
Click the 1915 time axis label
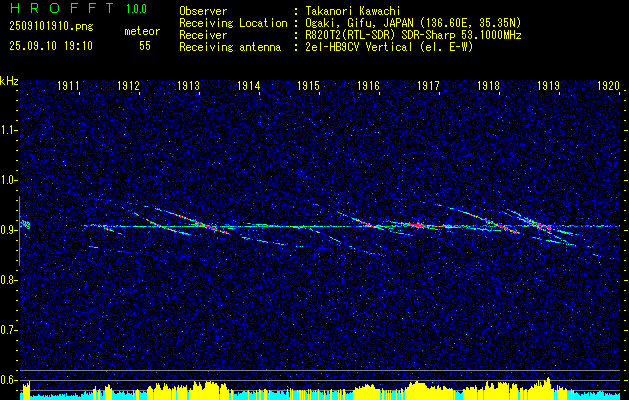pos(308,85)
